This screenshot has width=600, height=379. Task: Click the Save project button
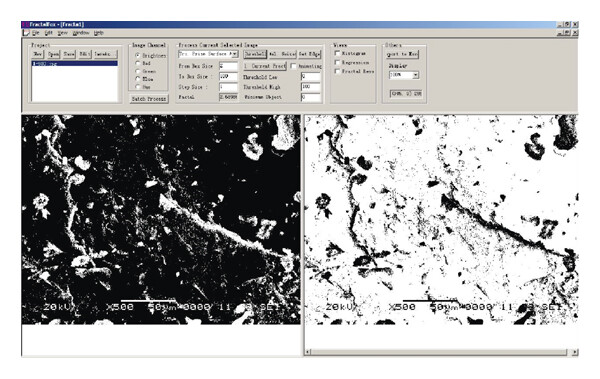tap(69, 54)
